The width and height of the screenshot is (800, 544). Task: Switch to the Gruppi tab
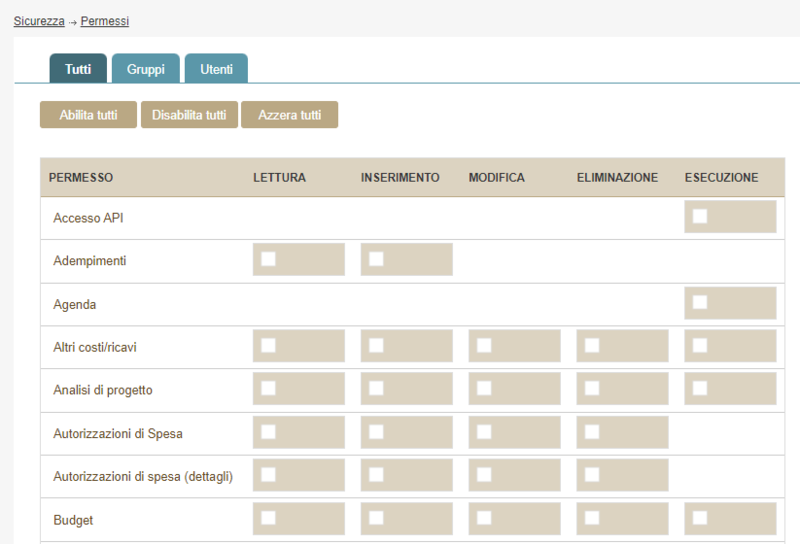pos(145,69)
